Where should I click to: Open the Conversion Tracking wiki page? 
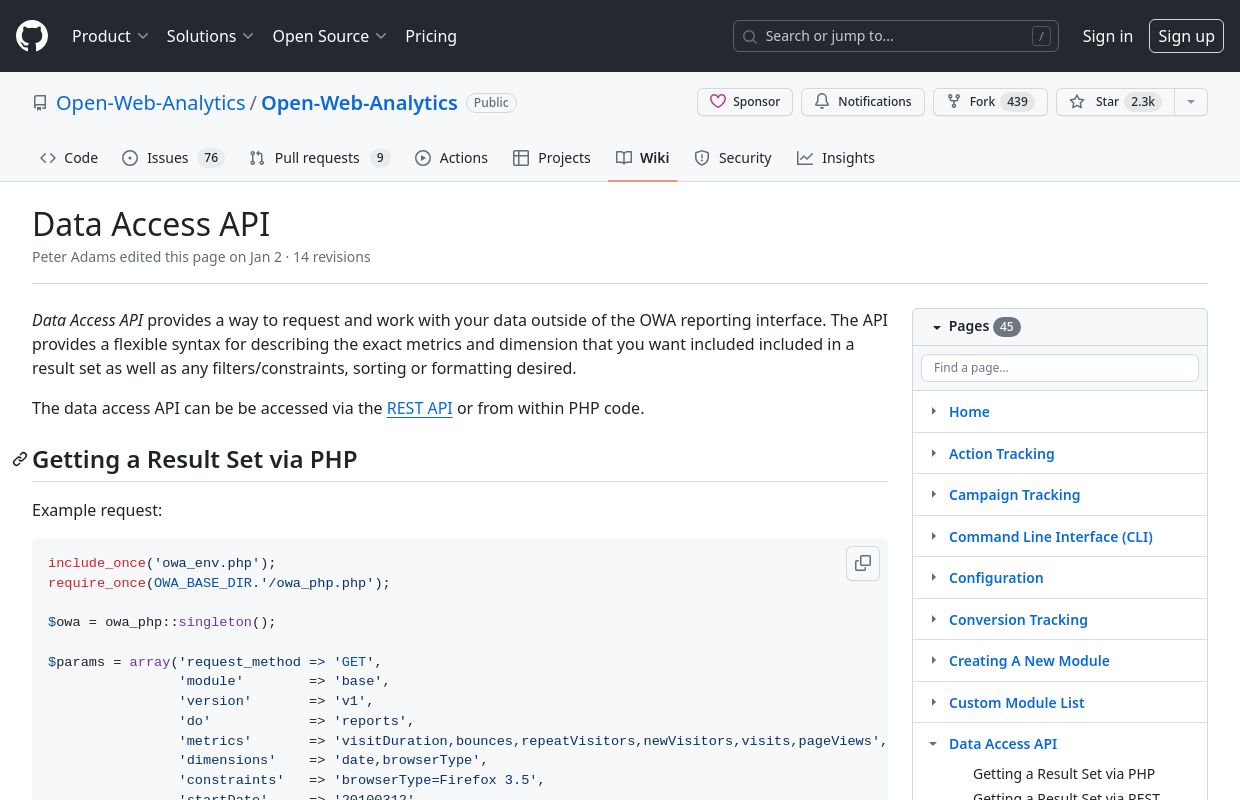pyautogui.click(x=1018, y=620)
